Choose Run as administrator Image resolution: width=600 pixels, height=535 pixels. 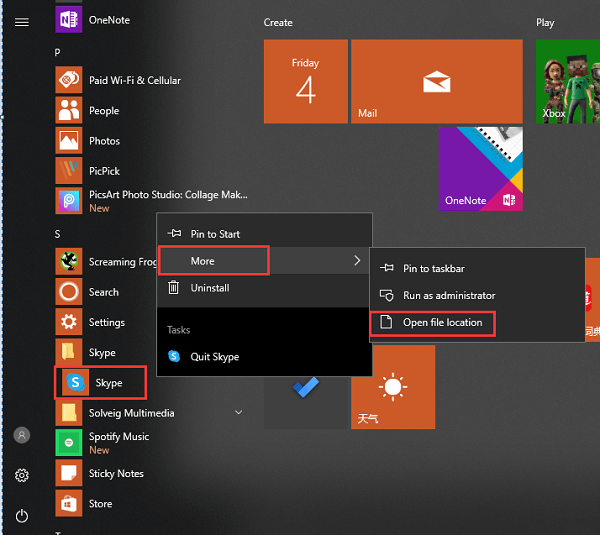tap(477, 295)
